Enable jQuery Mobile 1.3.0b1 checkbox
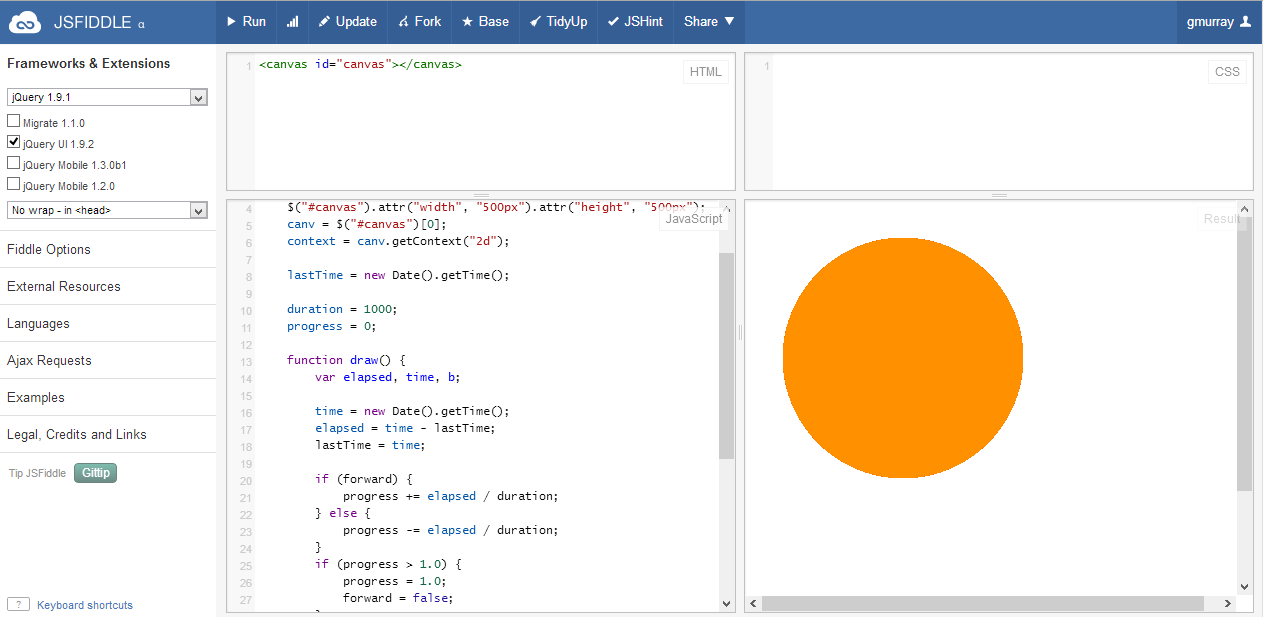 (14, 164)
